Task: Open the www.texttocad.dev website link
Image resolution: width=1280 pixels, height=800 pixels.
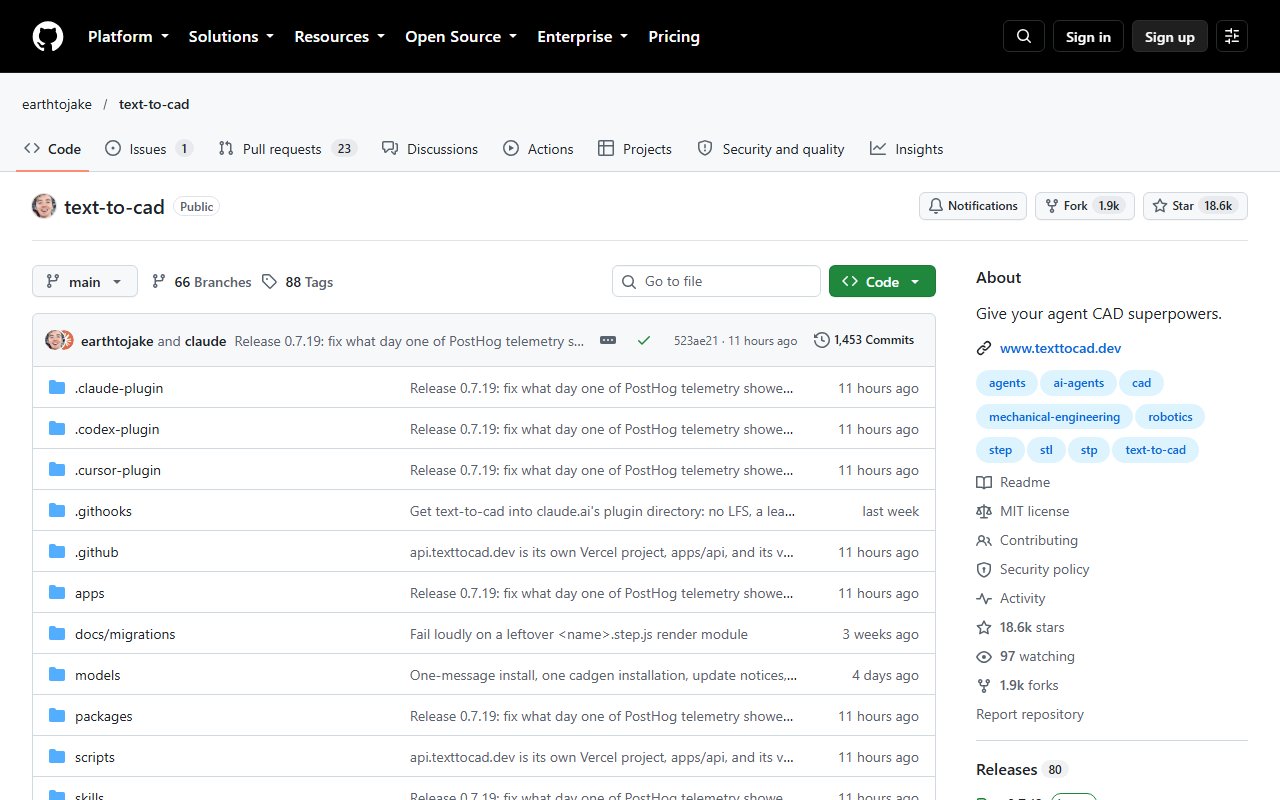Action: click(x=1060, y=348)
